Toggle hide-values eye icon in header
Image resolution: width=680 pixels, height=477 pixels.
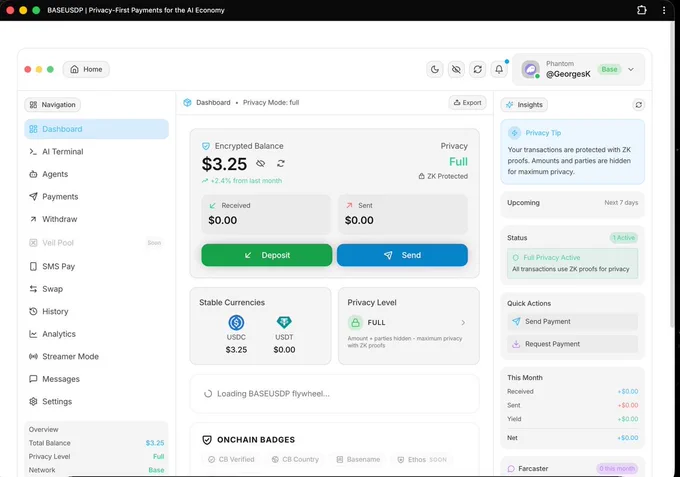456,69
